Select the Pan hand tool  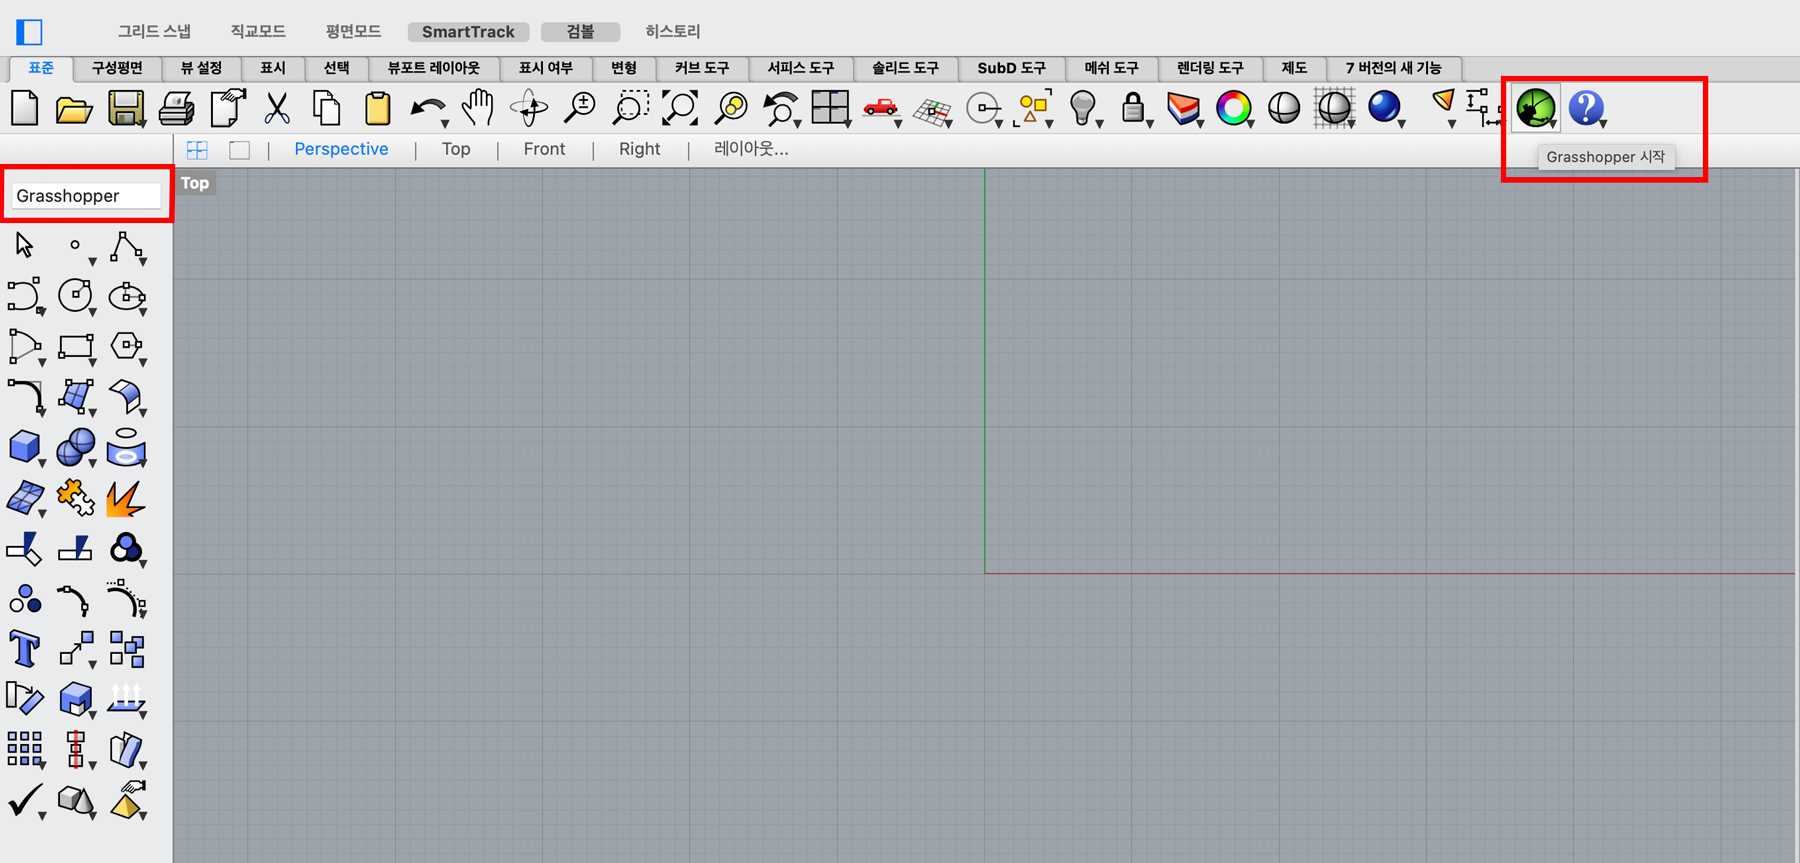coord(478,107)
